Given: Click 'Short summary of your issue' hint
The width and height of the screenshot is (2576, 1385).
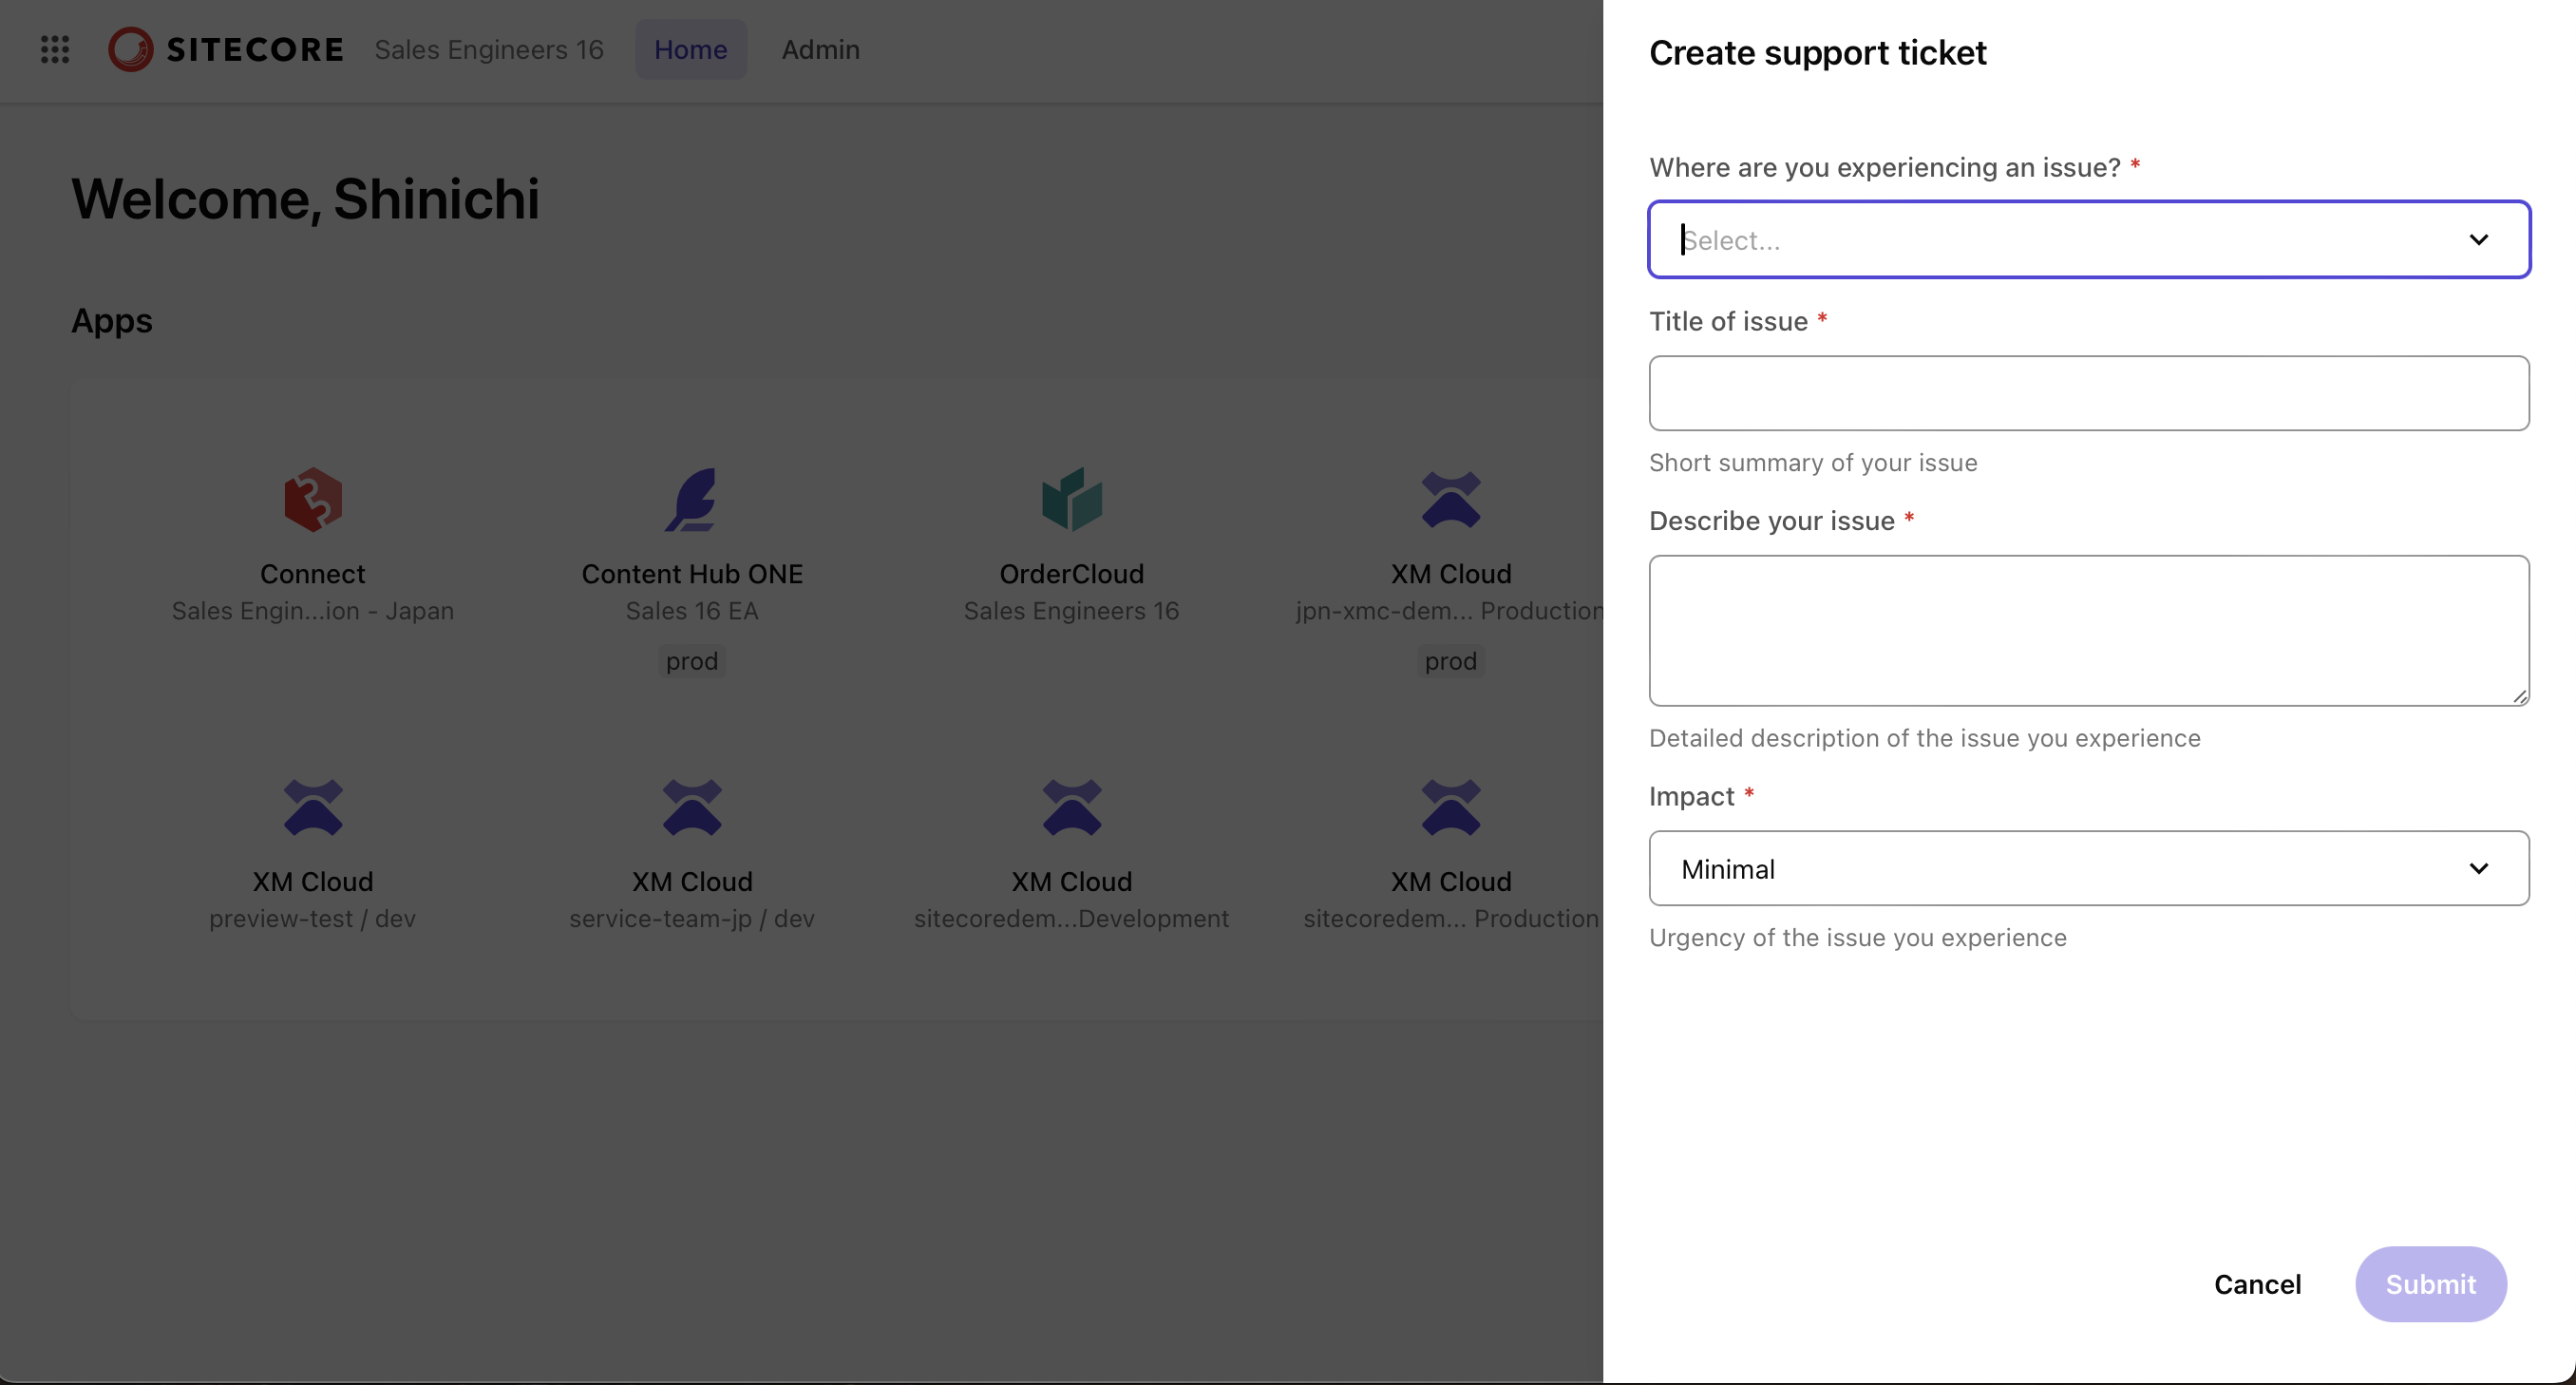Looking at the screenshot, I should 1813,462.
